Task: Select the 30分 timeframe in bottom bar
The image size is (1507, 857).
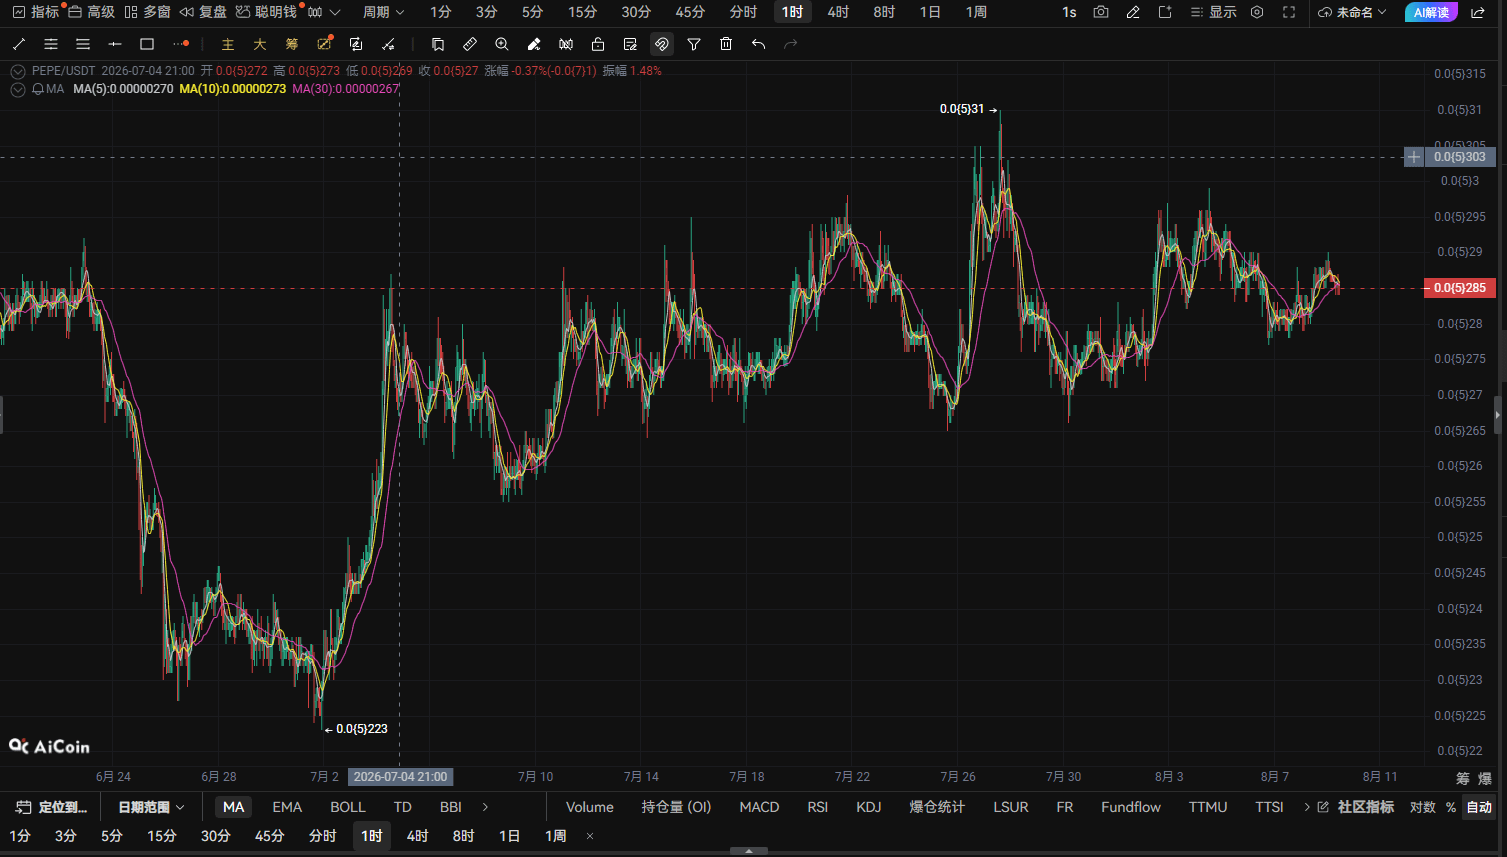Action: [216, 836]
